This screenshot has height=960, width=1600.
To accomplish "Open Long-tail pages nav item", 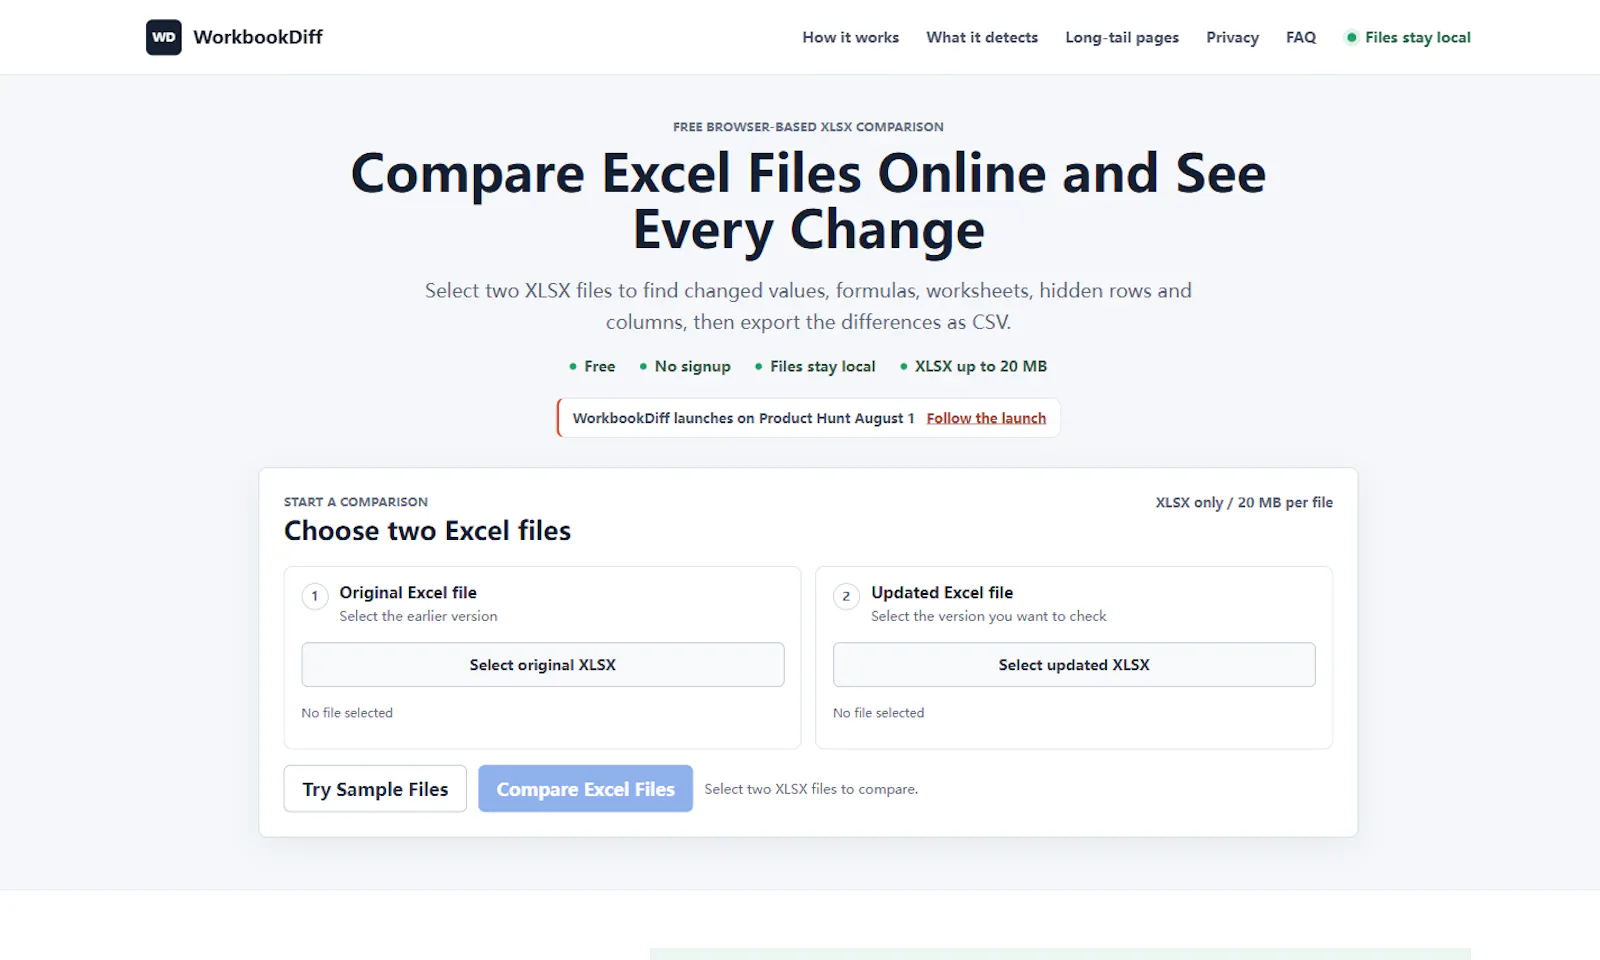I will point(1122,37).
